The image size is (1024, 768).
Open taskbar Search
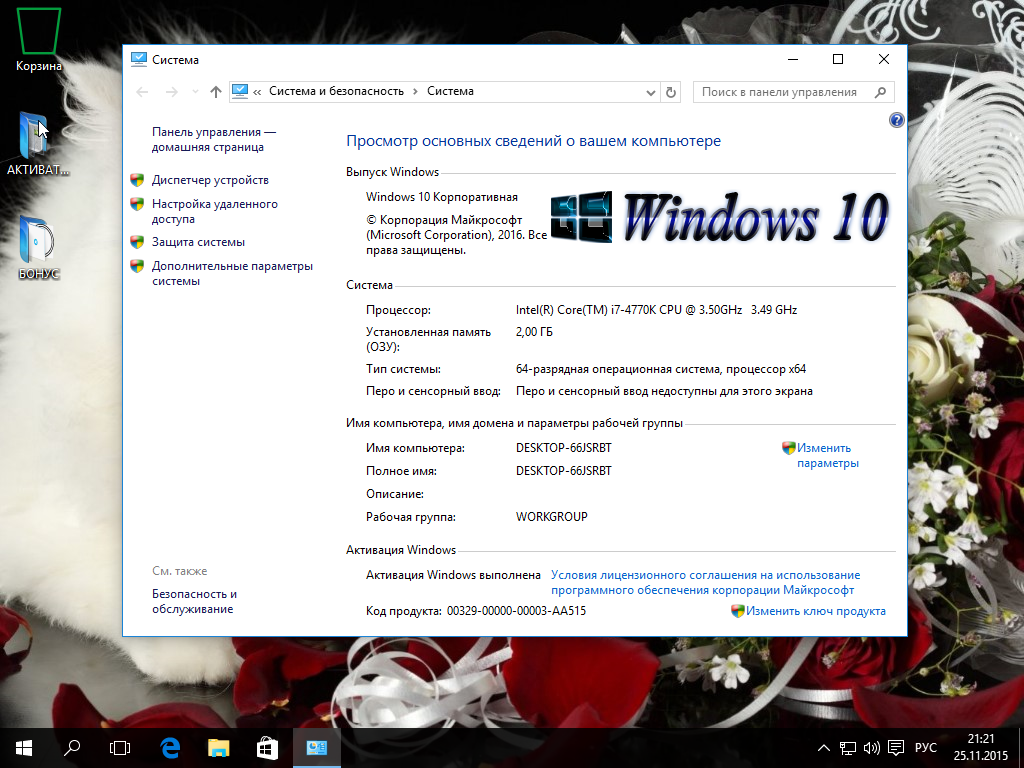(72, 748)
